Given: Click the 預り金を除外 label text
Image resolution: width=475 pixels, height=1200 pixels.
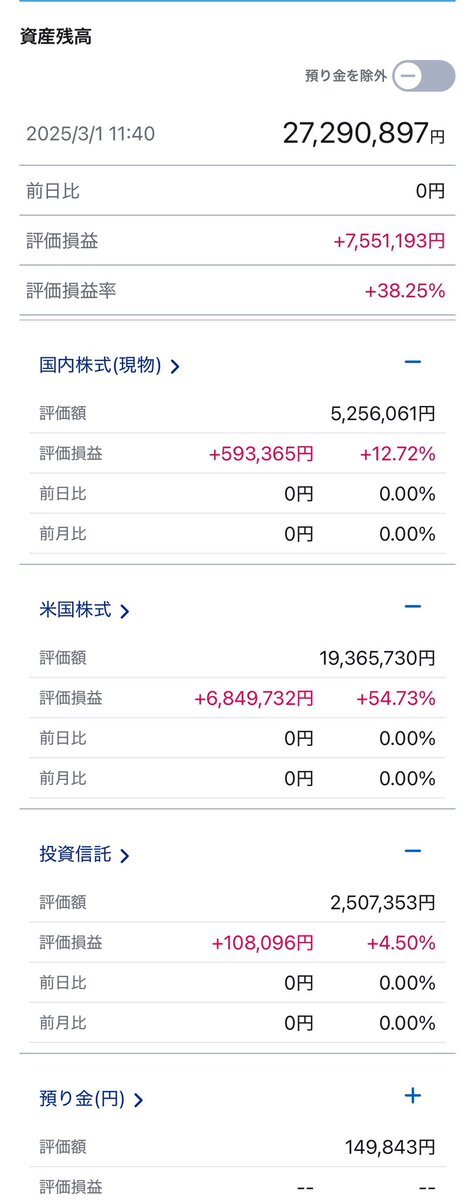Looking at the screenshot, I should pos(345,75).
